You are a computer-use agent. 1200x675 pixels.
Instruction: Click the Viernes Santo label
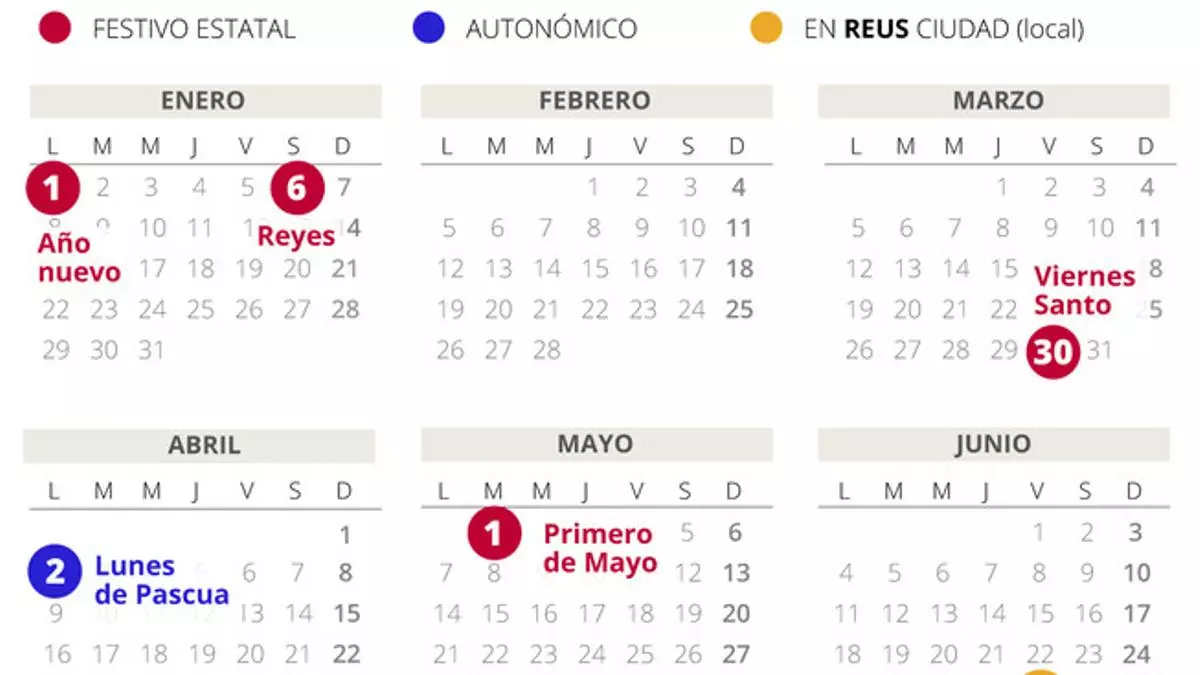(x=1085, y=290)
